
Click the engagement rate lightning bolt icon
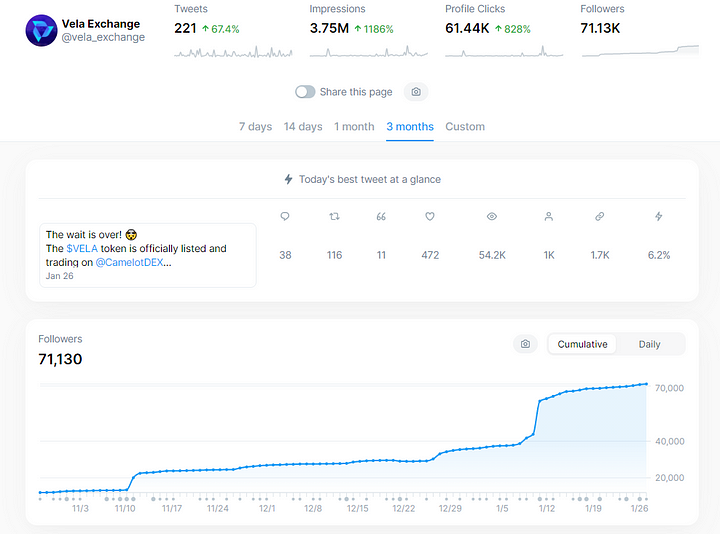point(658,216)
